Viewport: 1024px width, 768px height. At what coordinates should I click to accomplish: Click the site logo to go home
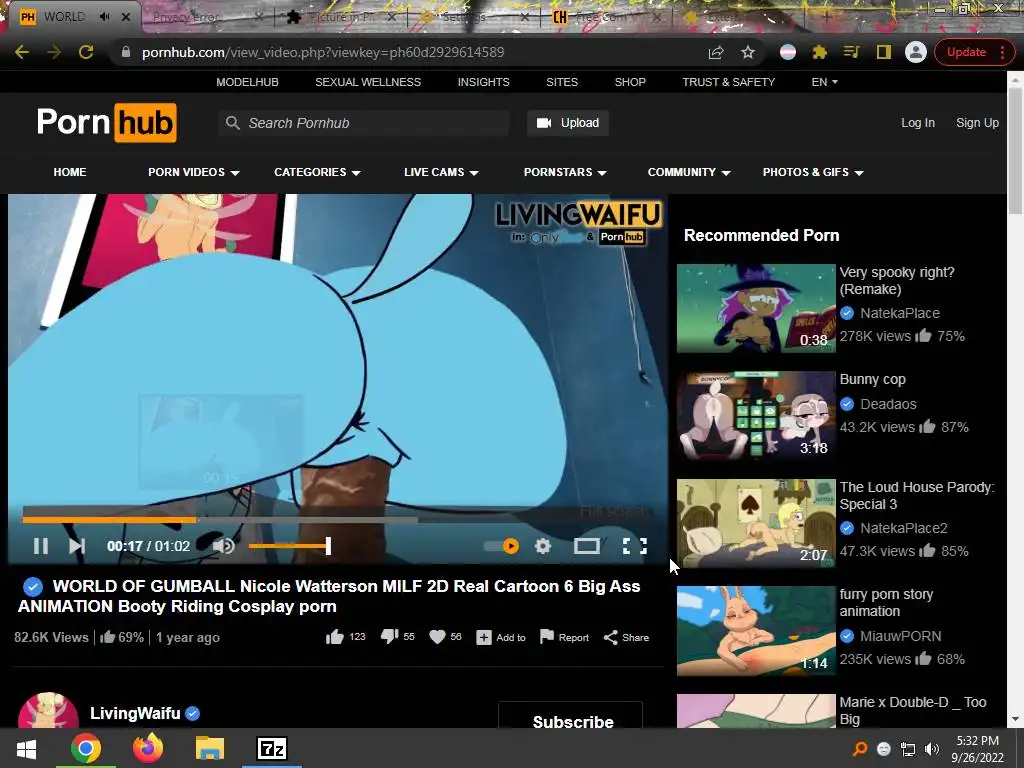point(106,122)
